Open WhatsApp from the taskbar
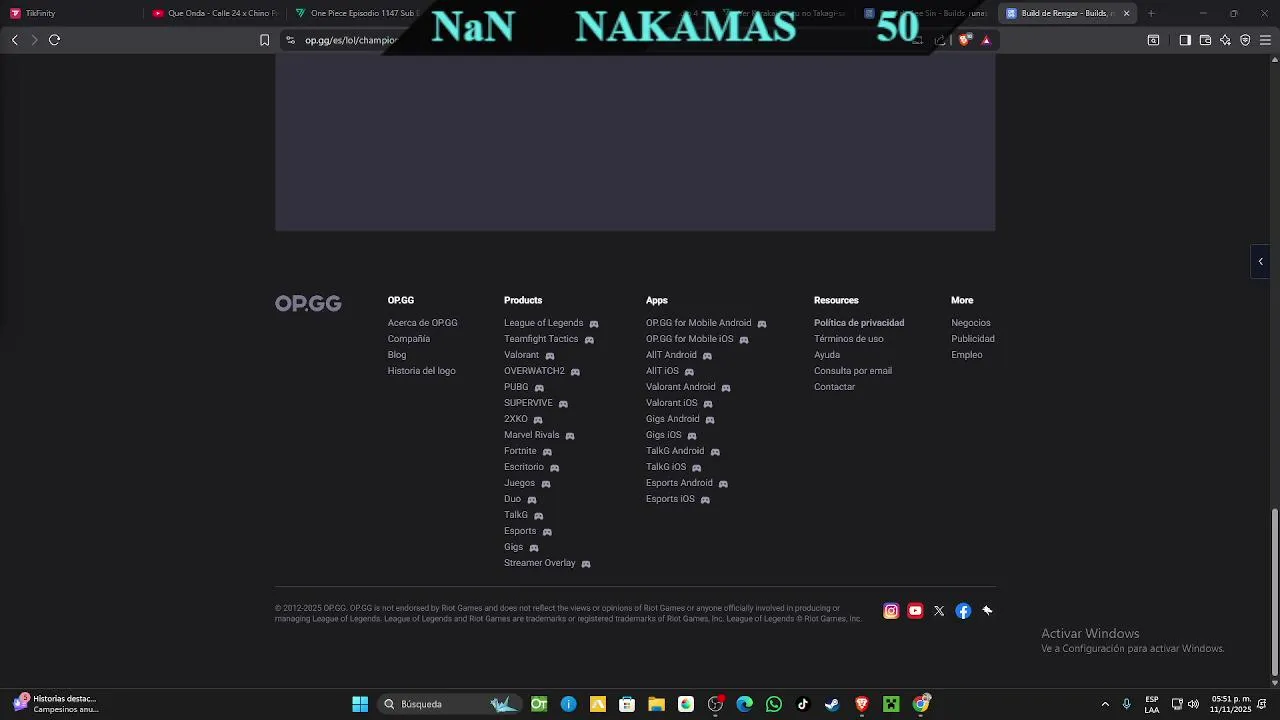Screen dimensions: 1280x720 773,704
